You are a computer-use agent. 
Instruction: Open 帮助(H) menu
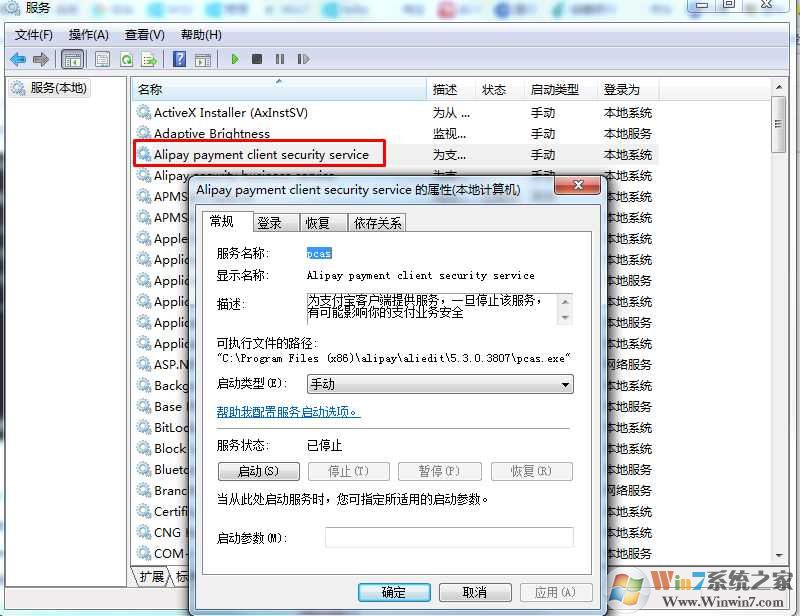click(201, 35)
